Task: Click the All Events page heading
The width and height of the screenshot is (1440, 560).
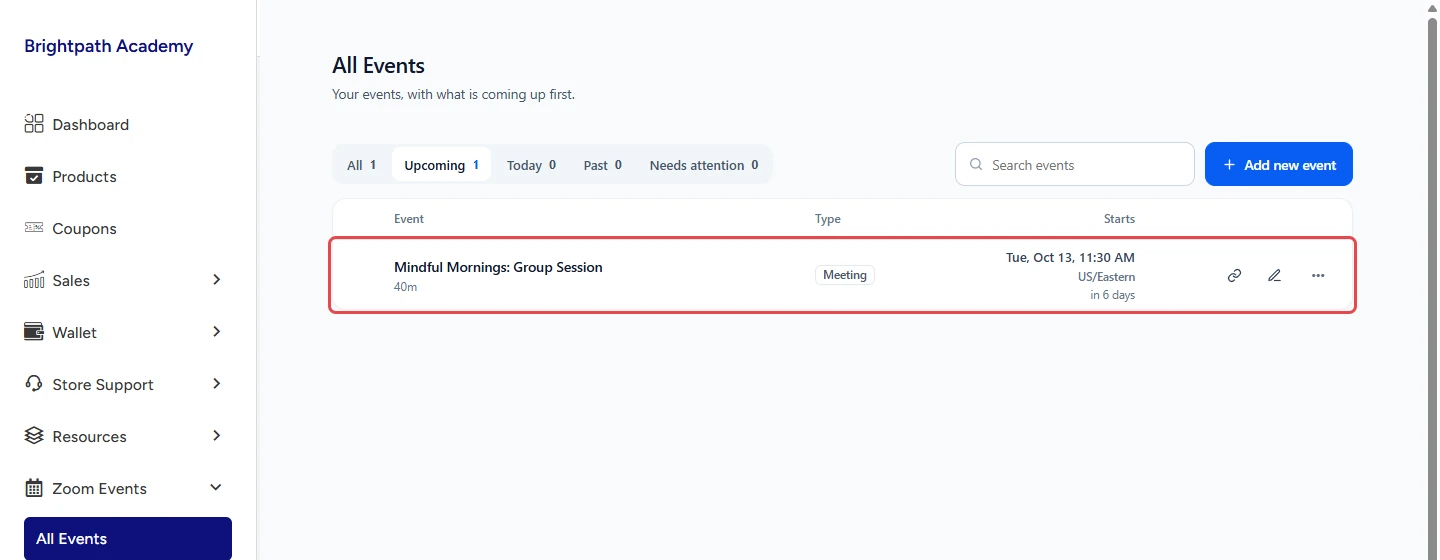Action: click(x=378, y=66)
